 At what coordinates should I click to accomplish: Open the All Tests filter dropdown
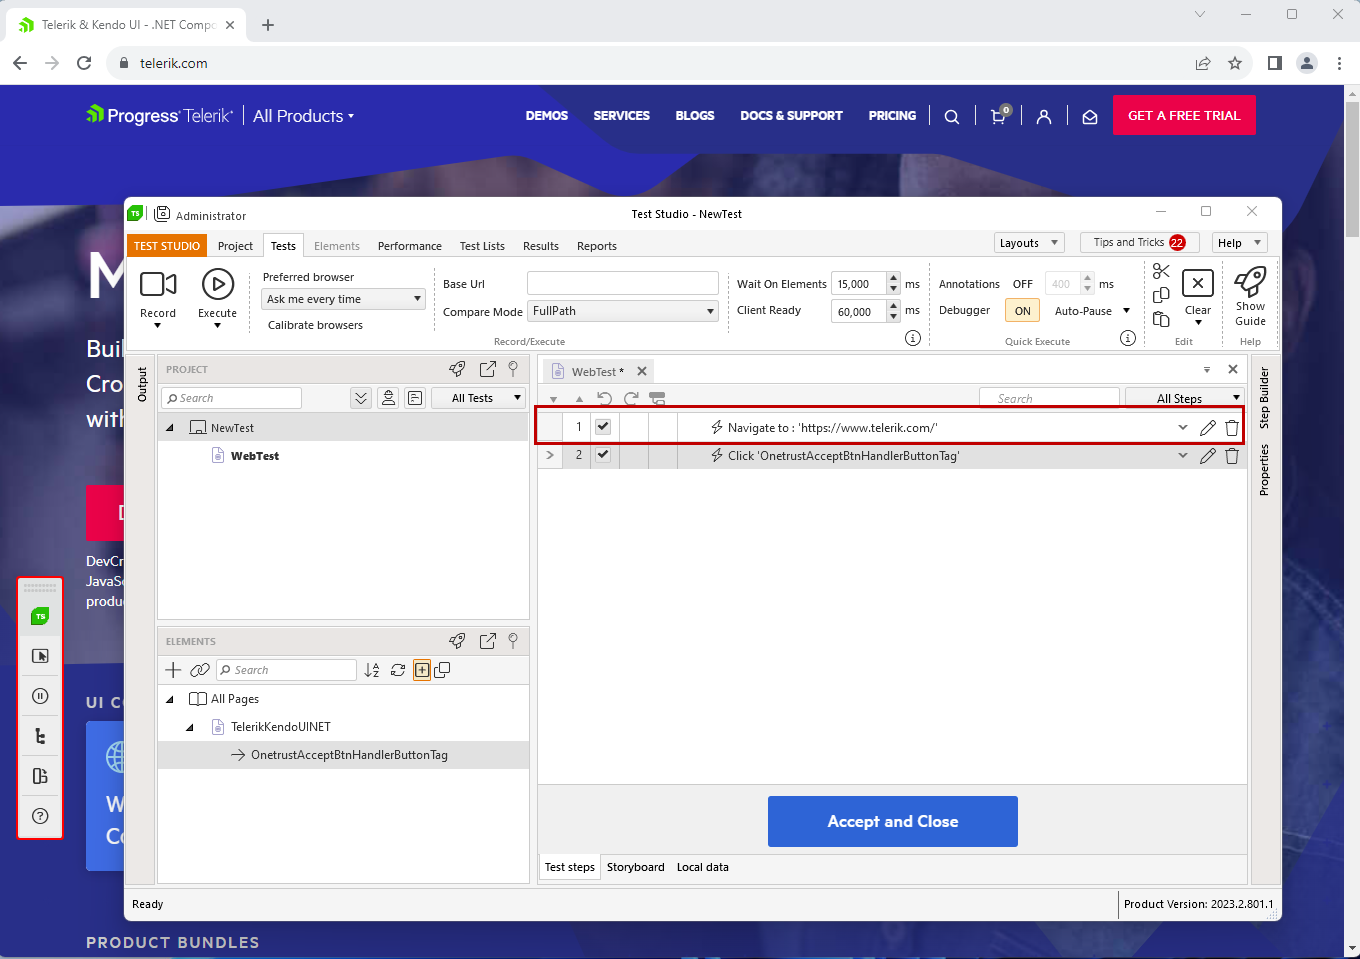(478, 398)
